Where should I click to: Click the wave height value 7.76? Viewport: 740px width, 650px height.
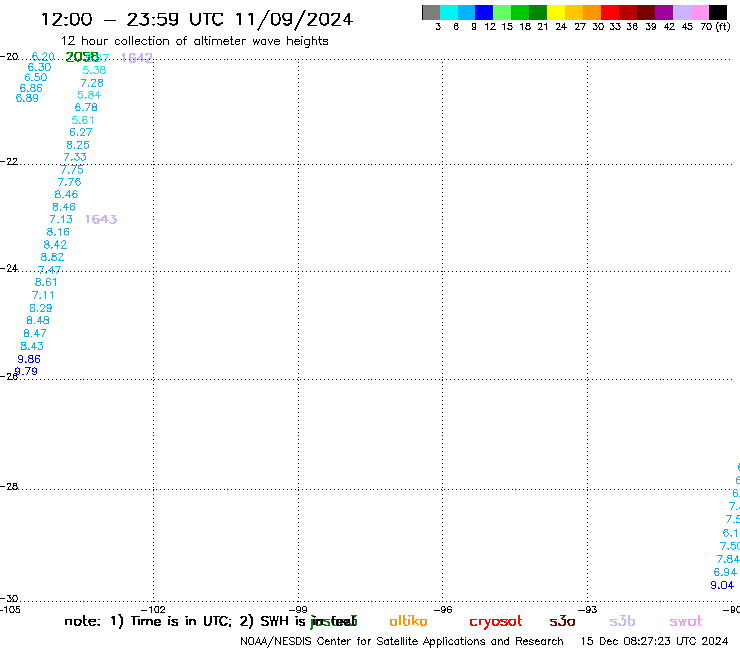coord(69,182)
